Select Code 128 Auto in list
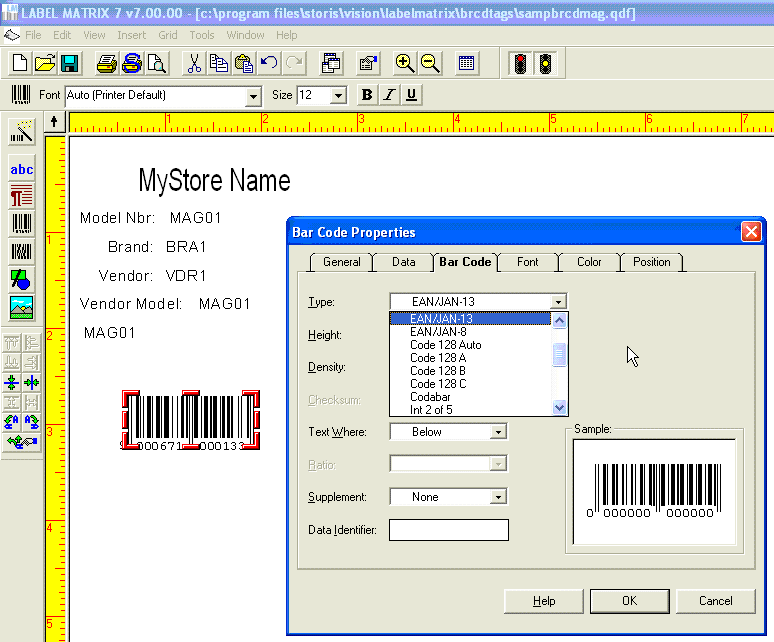 click(x=445, y=345)
